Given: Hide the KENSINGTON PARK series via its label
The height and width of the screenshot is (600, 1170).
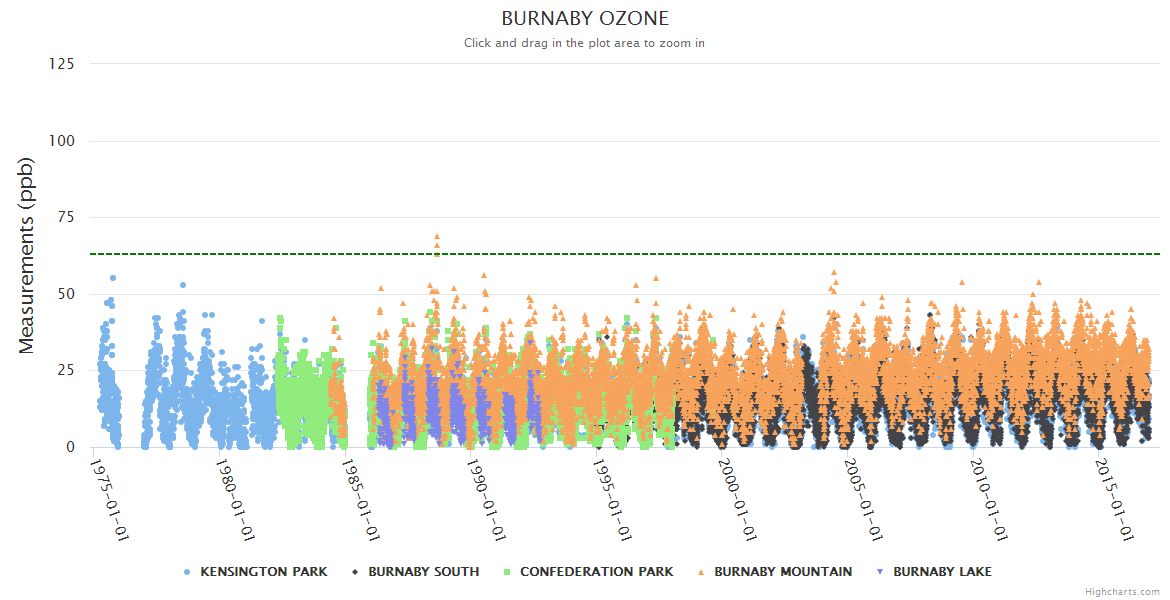Looking at the screenshot, I should pyautogui.click(x=263, y=572).
